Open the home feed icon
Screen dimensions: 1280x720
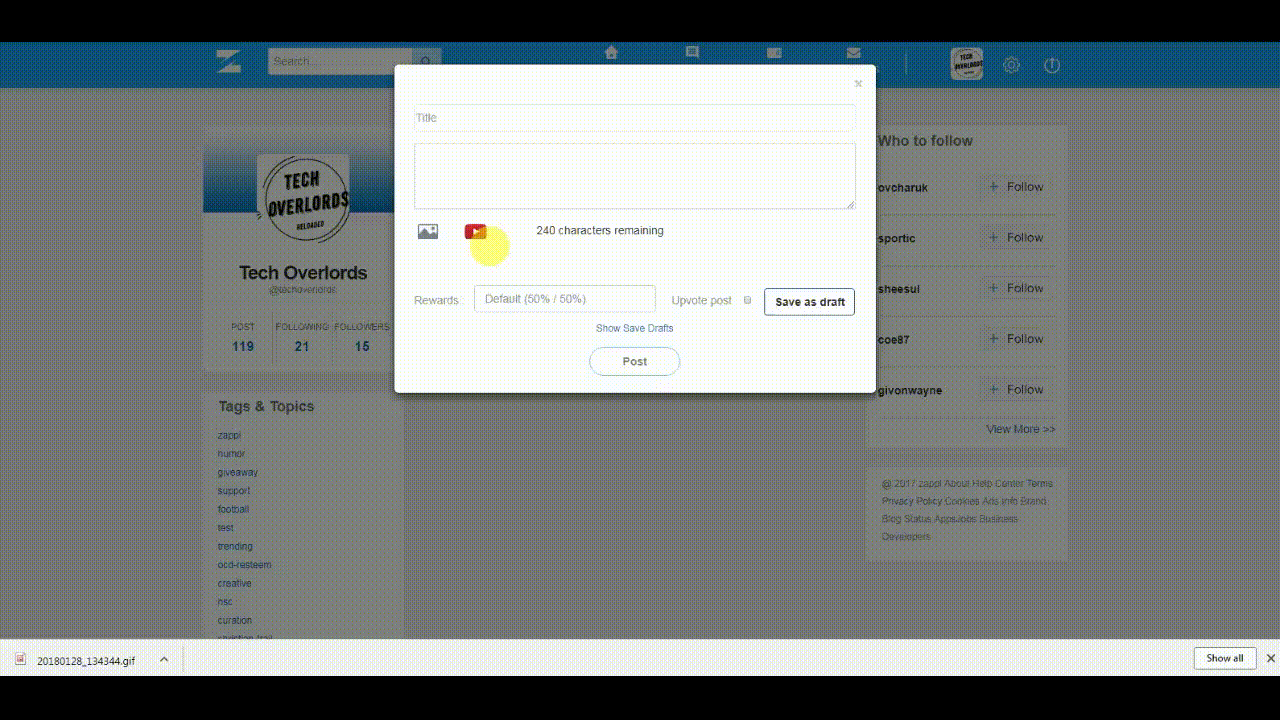(611, 53)
